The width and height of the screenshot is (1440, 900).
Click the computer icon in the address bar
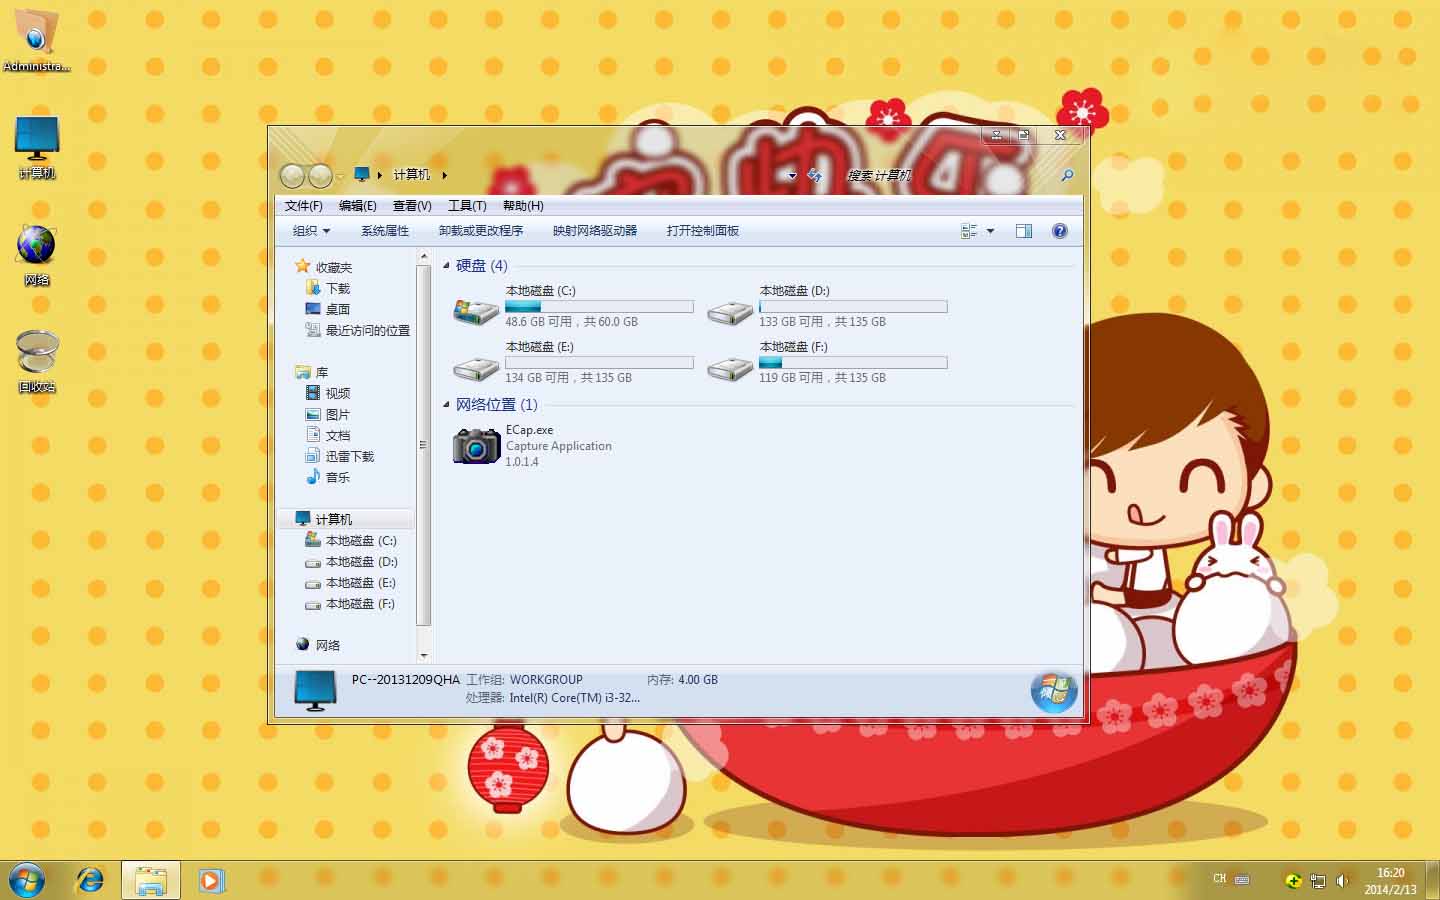(x=362, y=174)
